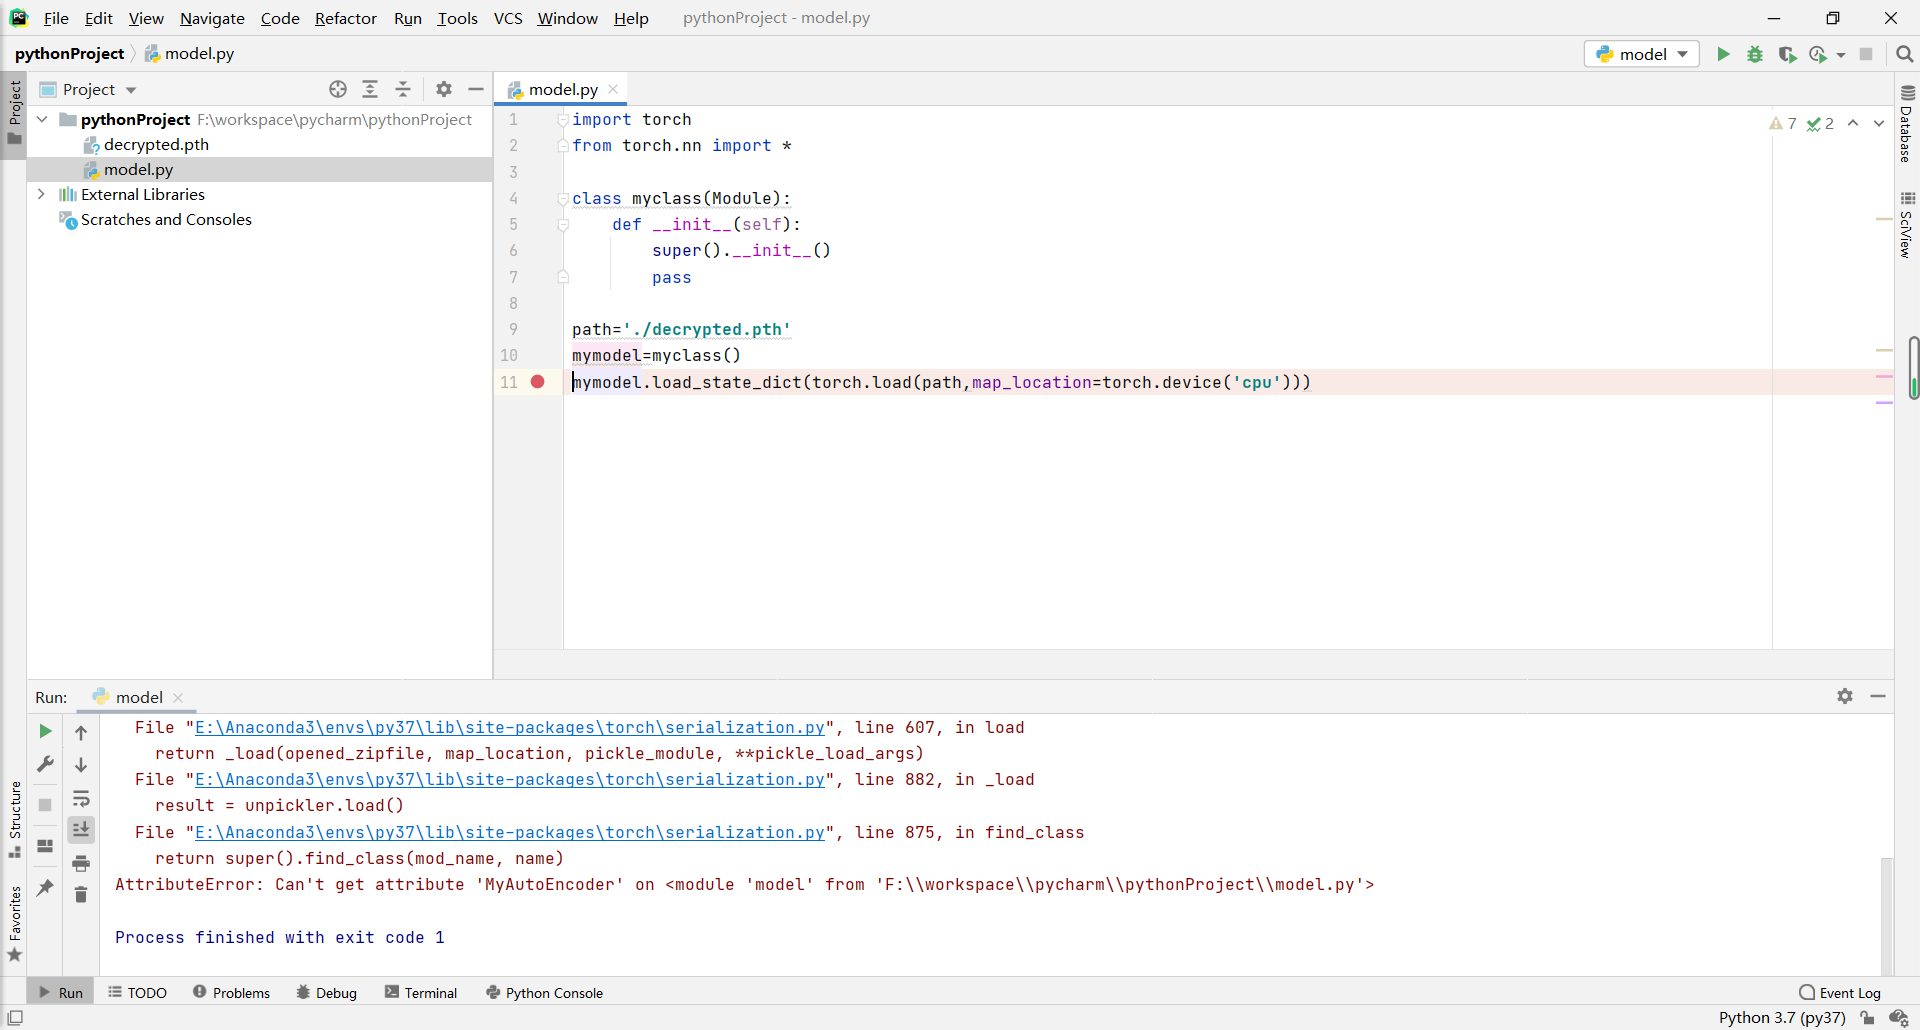Hide the Project tool window
The width and height of the screenshot is (1920, 1030).
click(x=476, y=89)
